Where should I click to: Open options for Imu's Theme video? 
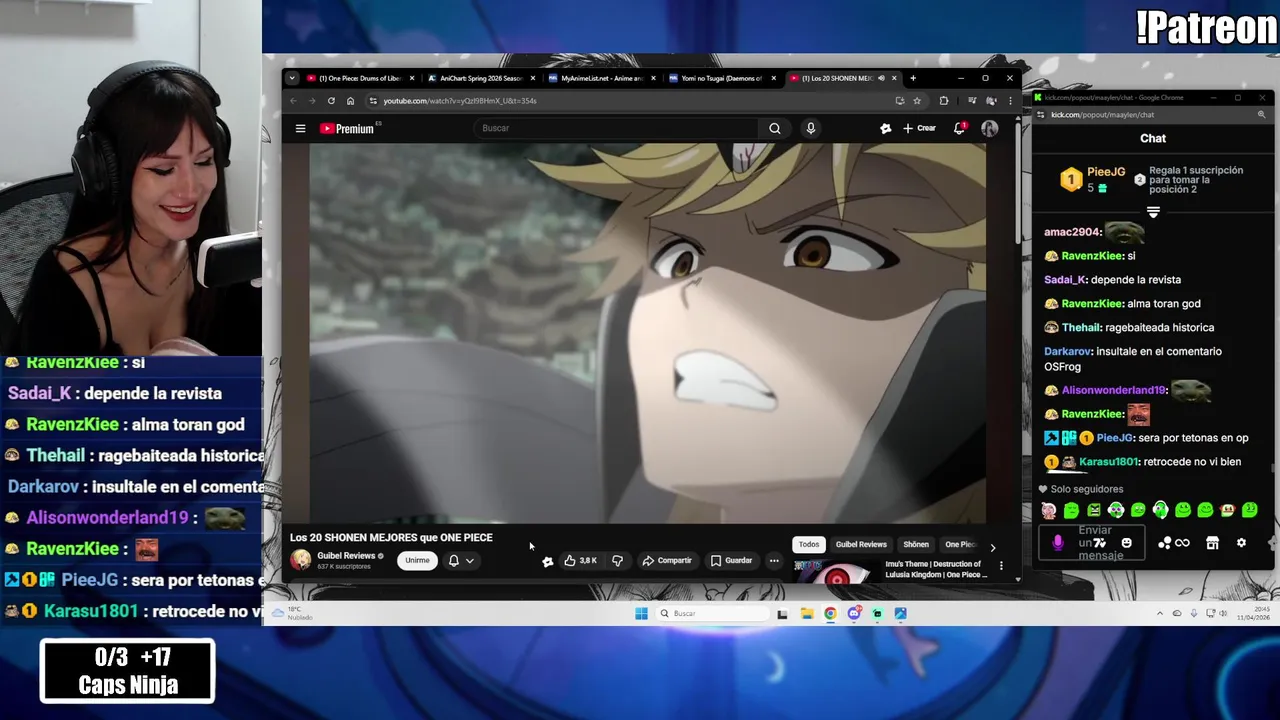point(1001,566)
